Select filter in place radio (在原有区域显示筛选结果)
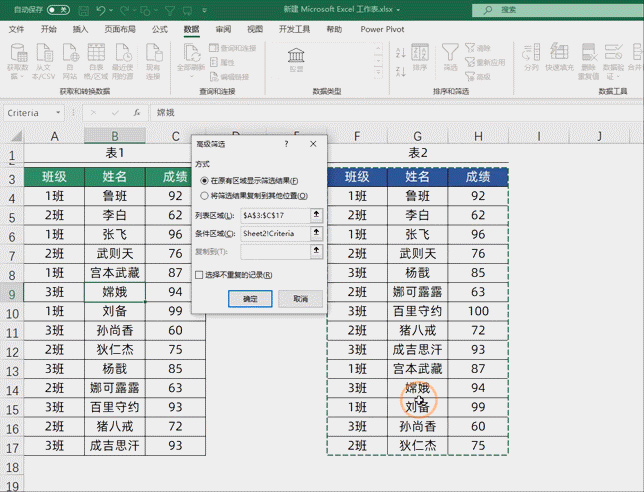Image resolution: width=644 pixels, height=492 pixels. click(x=204, y=181)
